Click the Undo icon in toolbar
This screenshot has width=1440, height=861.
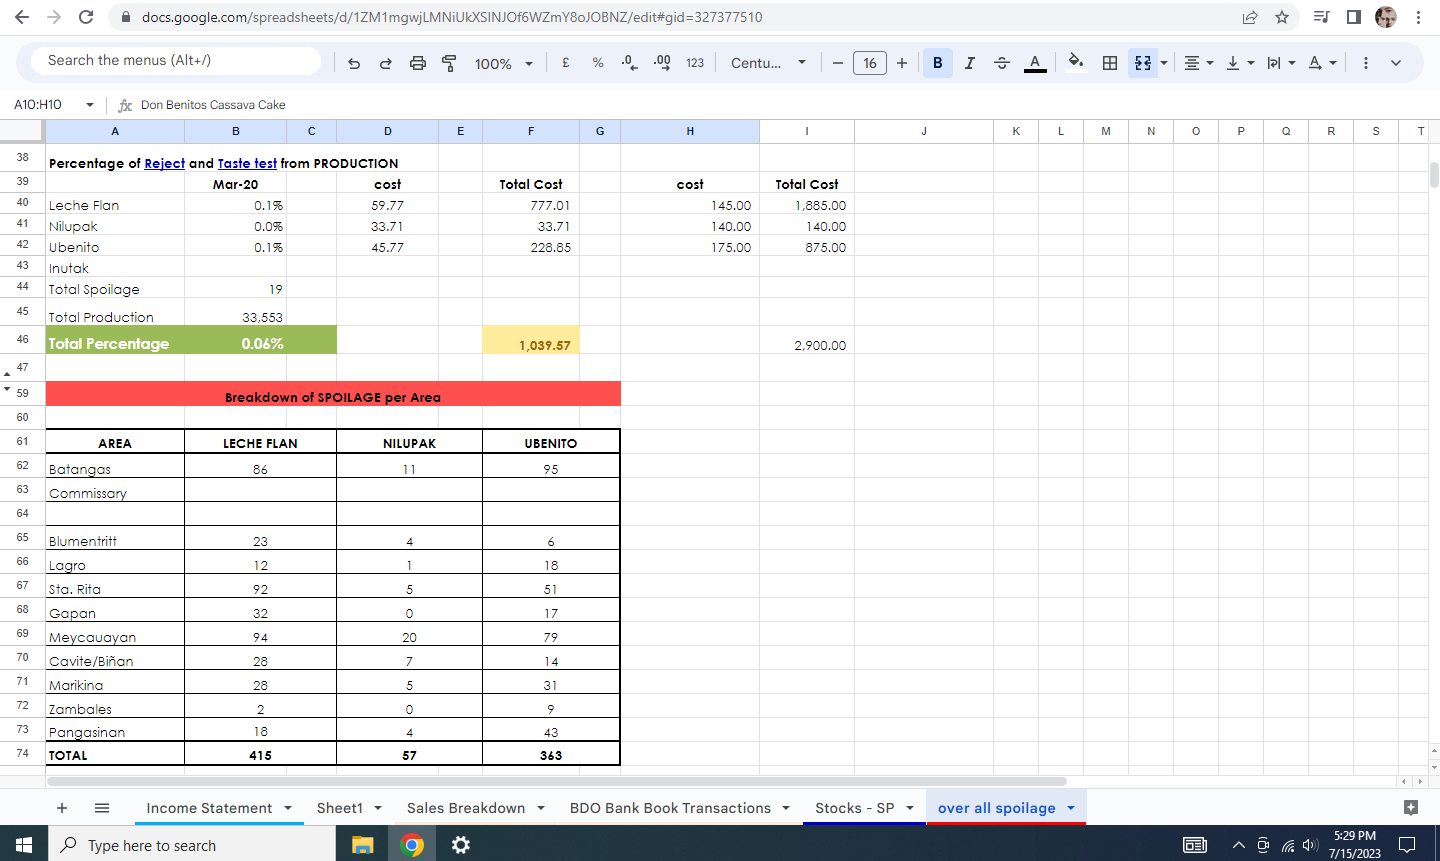click(x=354, y=63)
